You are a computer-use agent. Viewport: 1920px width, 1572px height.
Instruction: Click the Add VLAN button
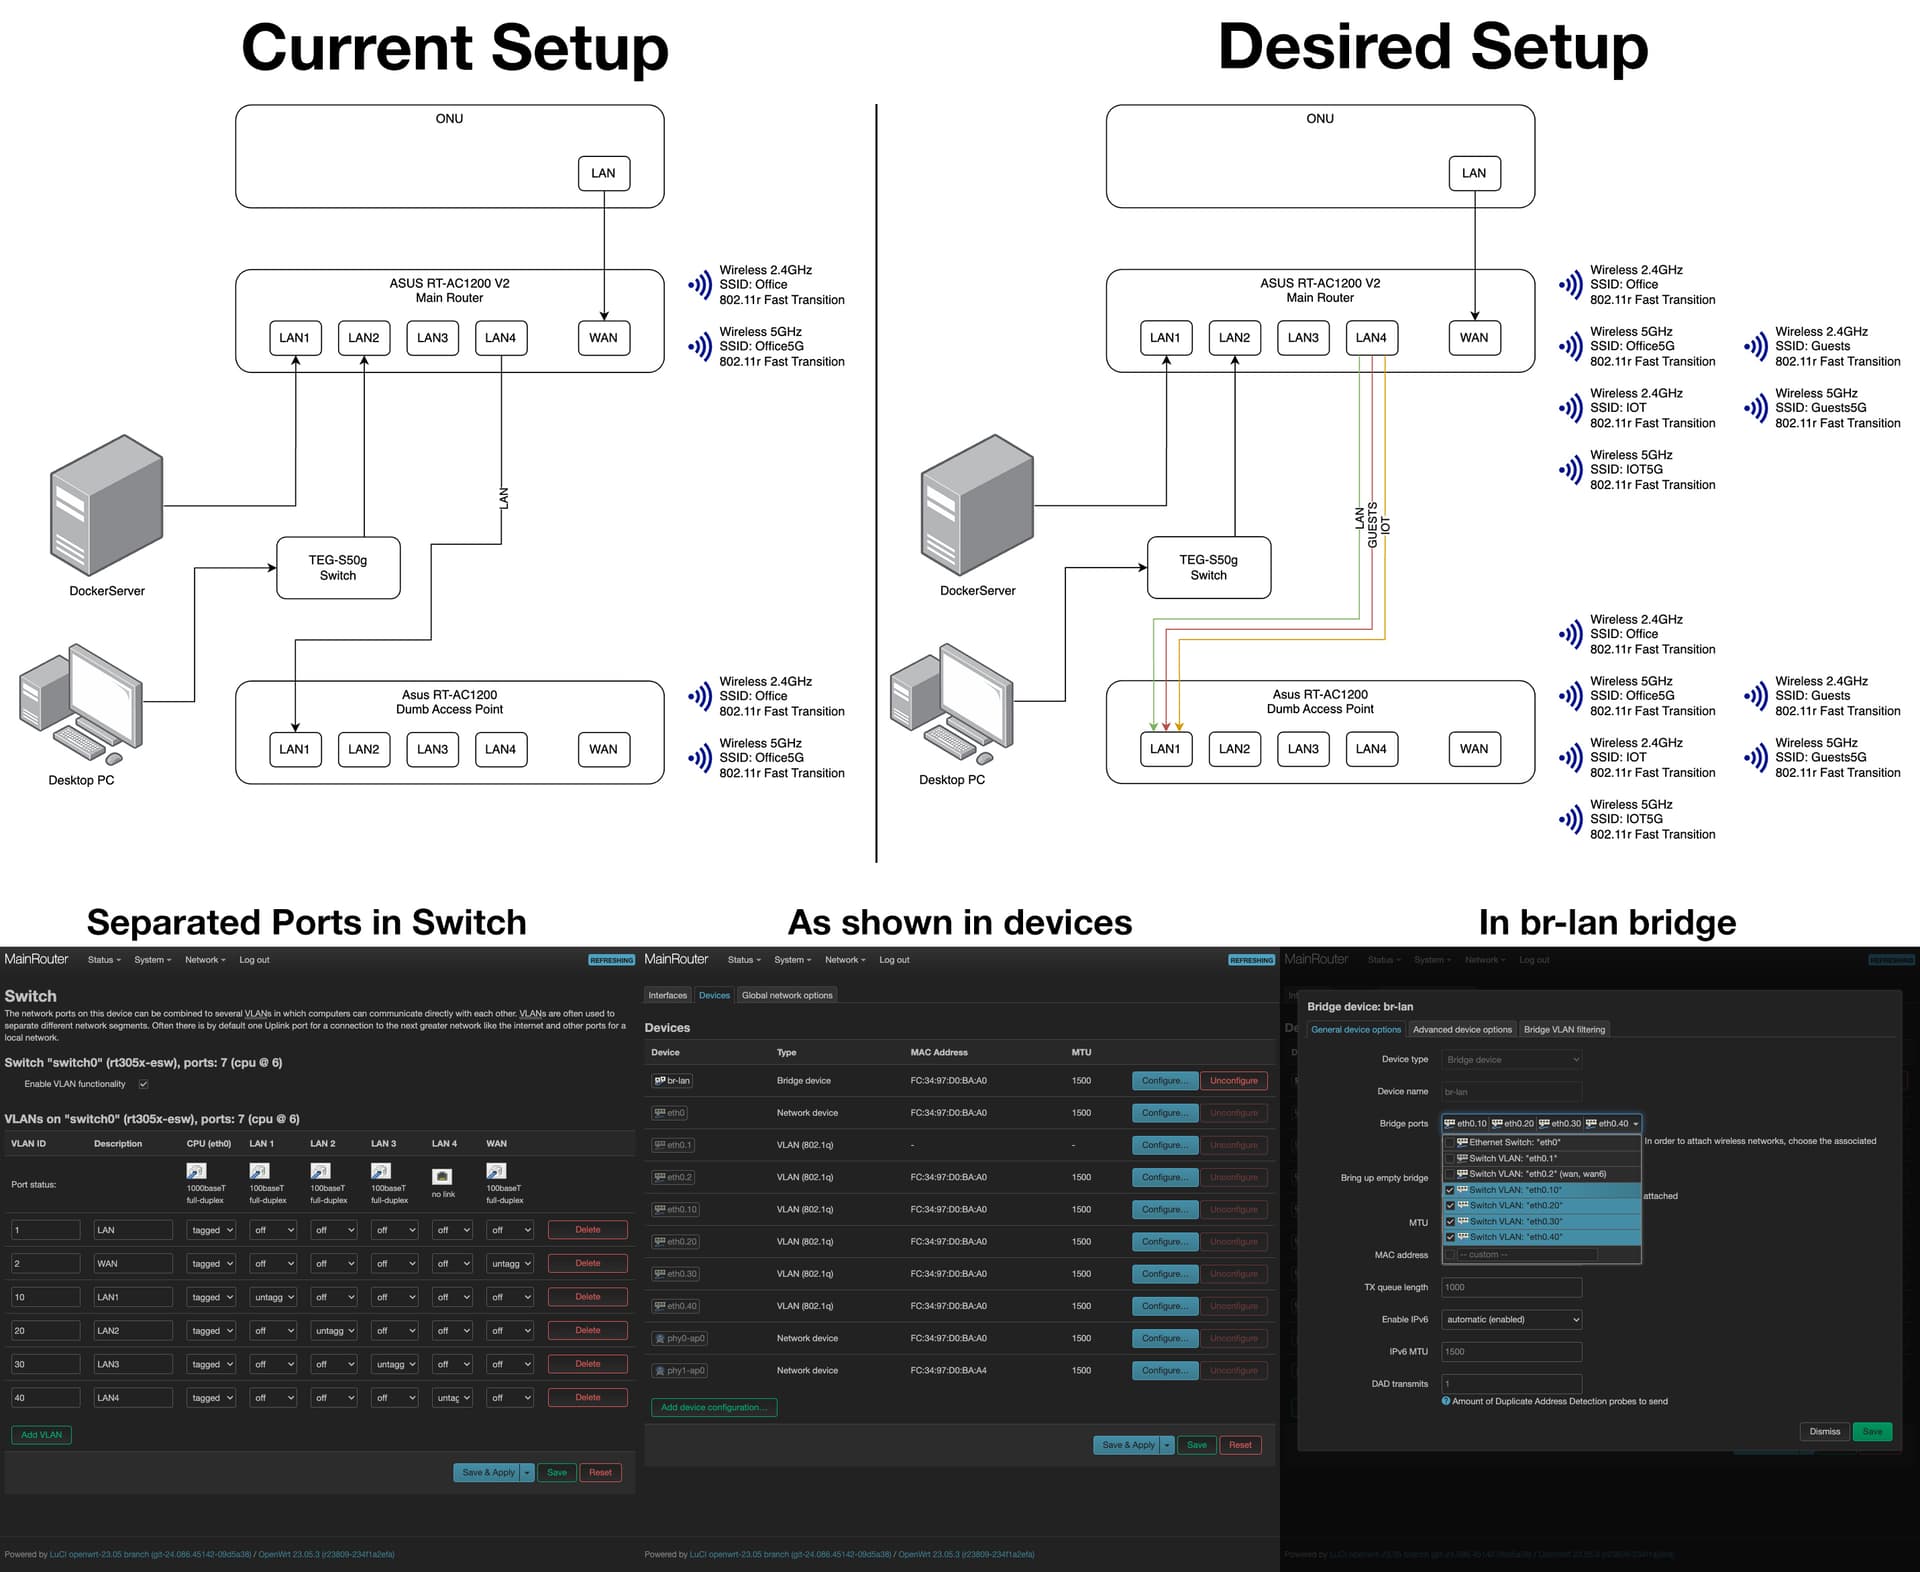coord(41,1435)
